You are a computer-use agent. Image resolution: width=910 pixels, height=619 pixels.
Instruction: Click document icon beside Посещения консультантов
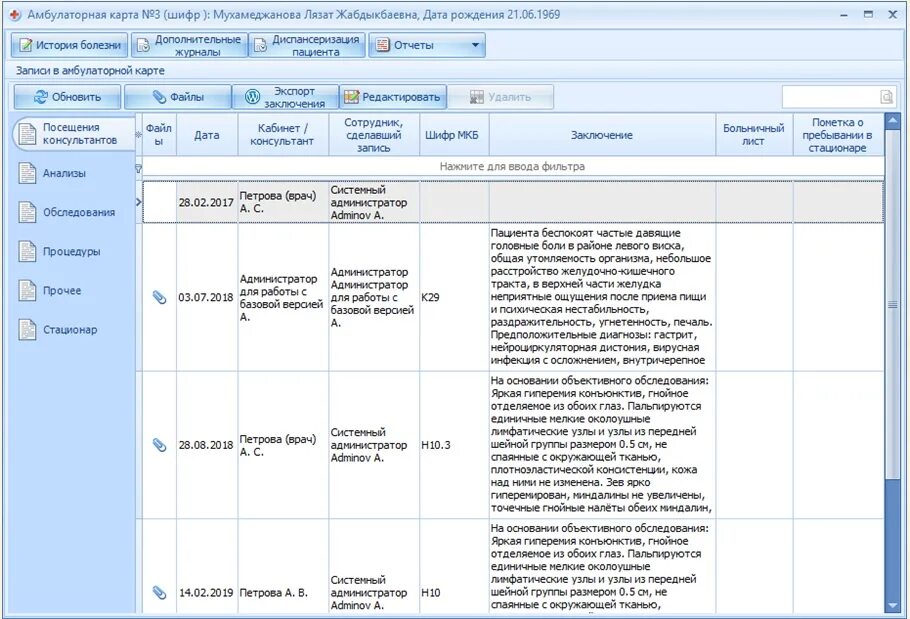click(x=27, y=134)
